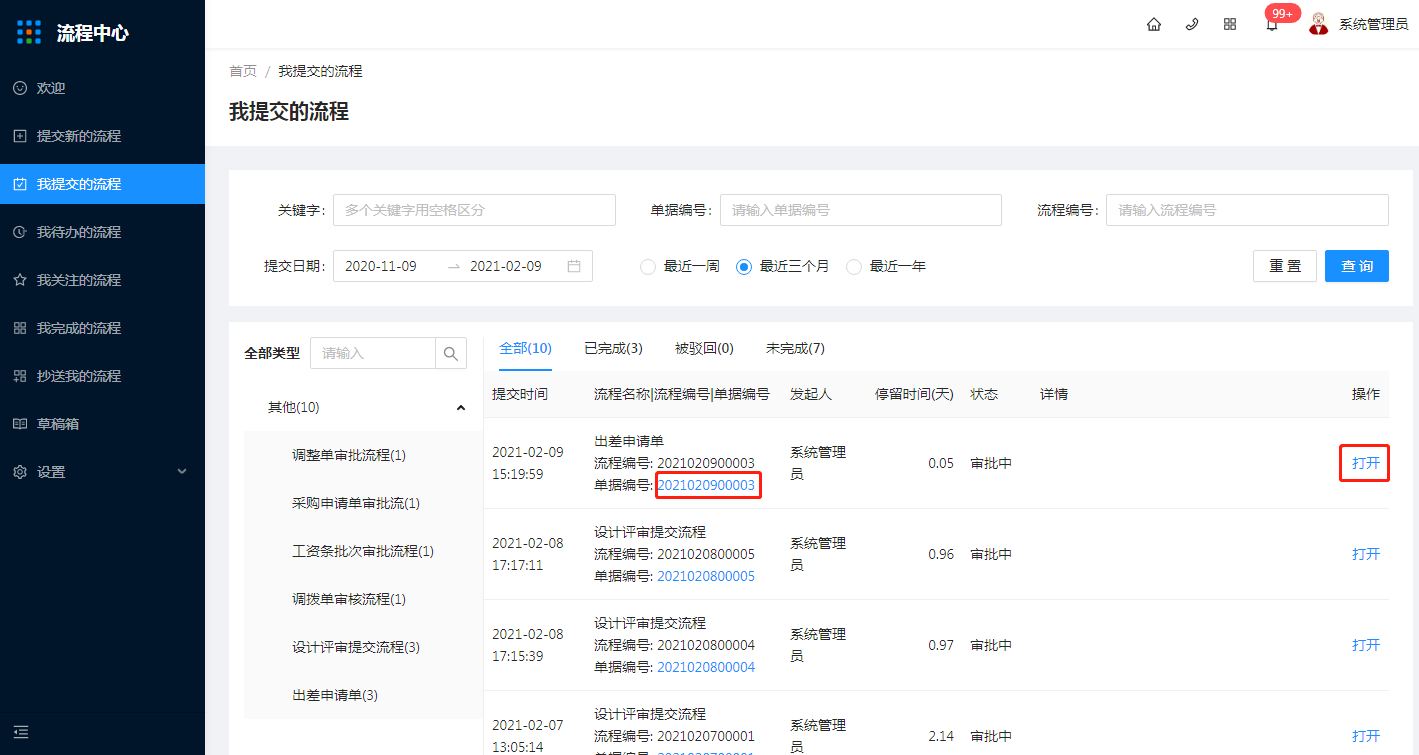Image resolution: width=1419 pixels, height=755 pixels.
Task: Focus the 单据编号 input field
Action: point(861,210)
